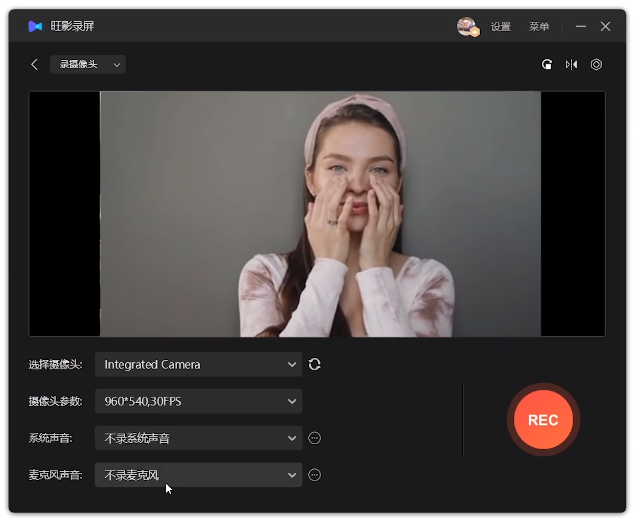Rotate the camera image with rotate icon
This screenshot has height=525, width=642.
547,64
